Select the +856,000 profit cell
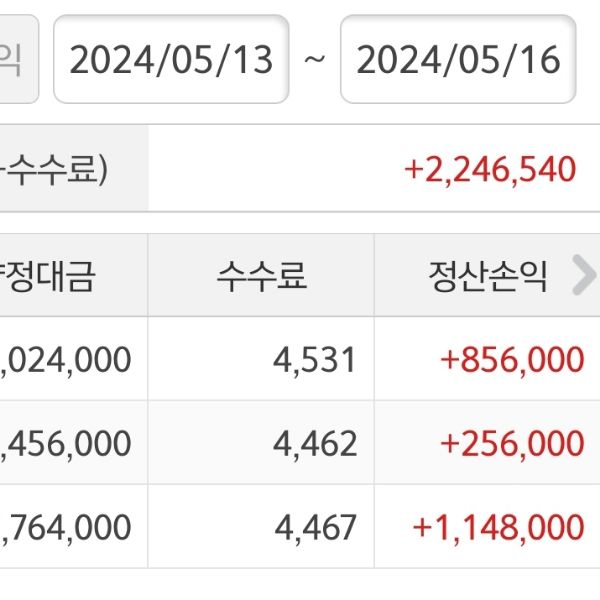 click(512, 360)
